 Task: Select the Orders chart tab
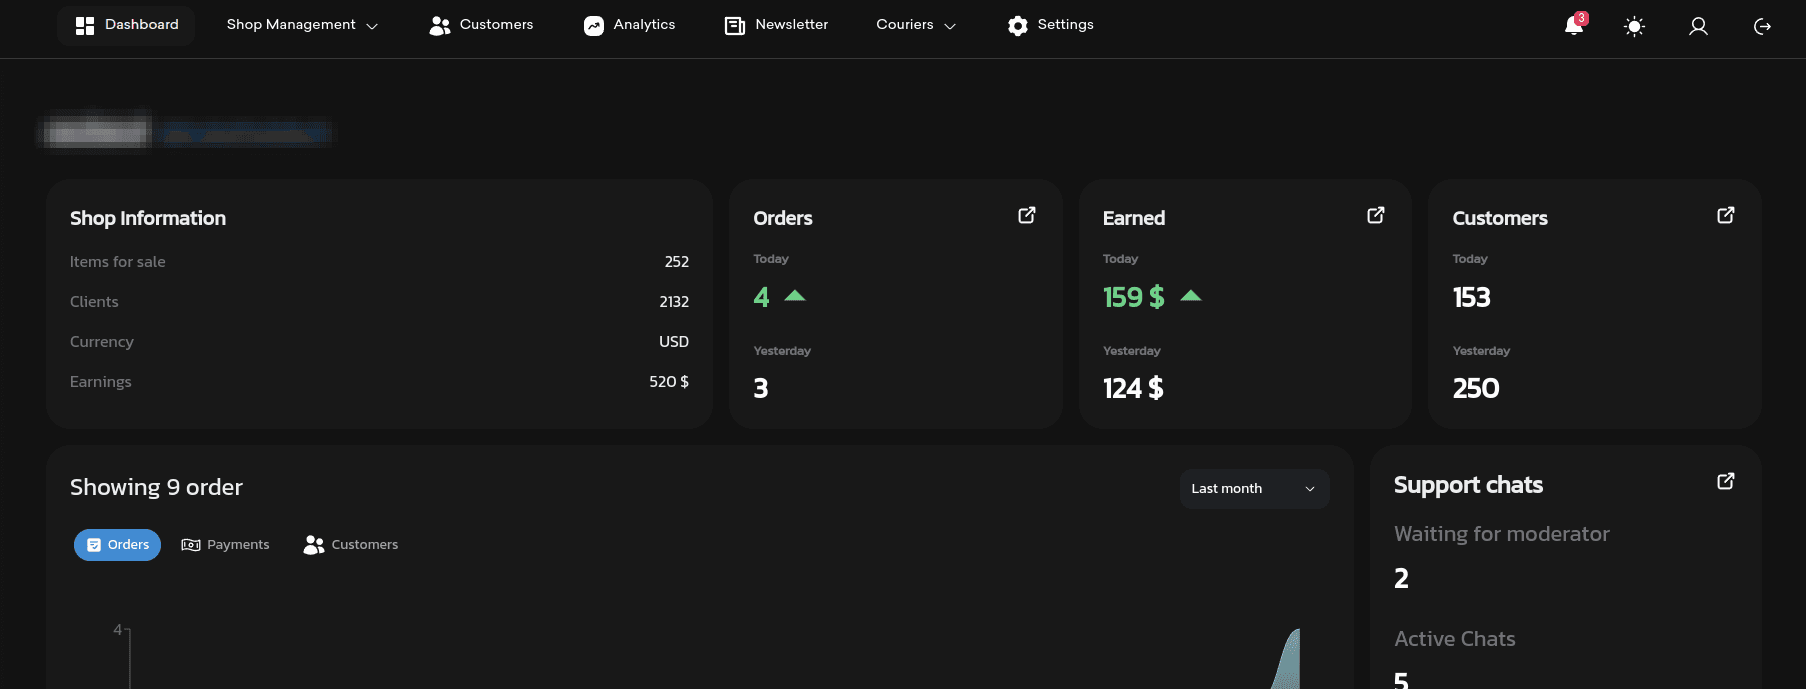(x=117, y=545)
